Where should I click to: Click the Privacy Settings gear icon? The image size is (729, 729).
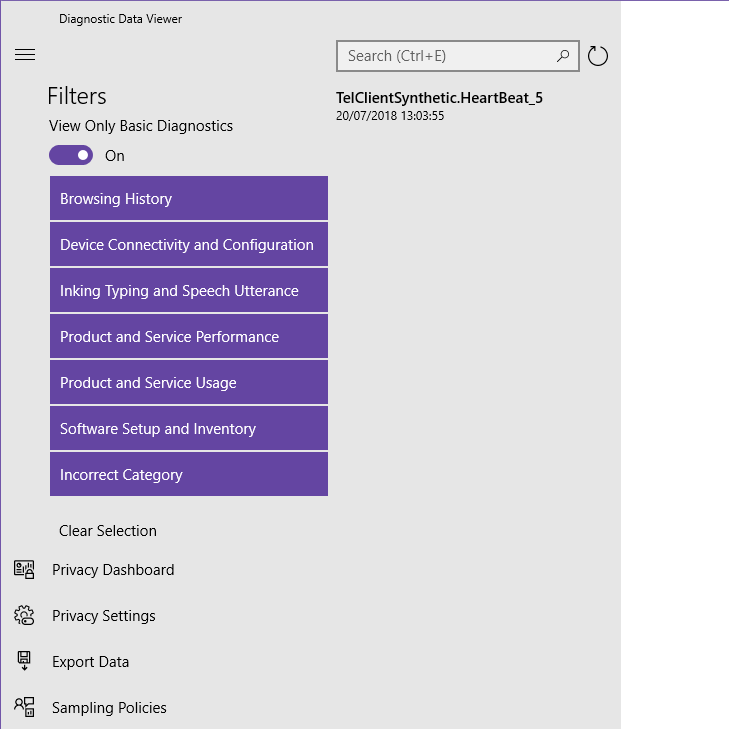pos(25,616)
